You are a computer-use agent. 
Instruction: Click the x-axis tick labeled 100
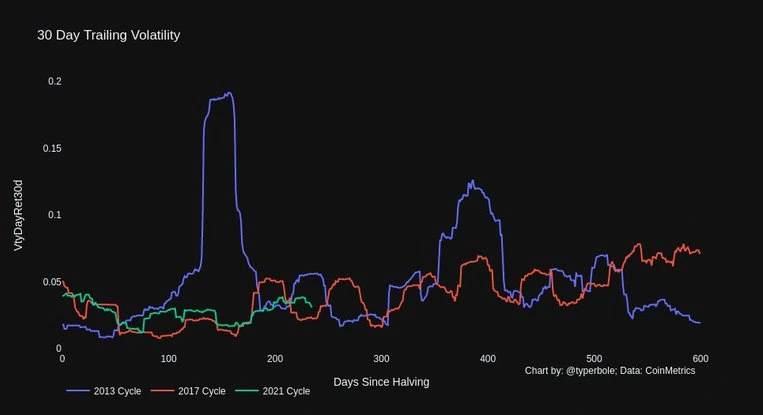(168, 359)
